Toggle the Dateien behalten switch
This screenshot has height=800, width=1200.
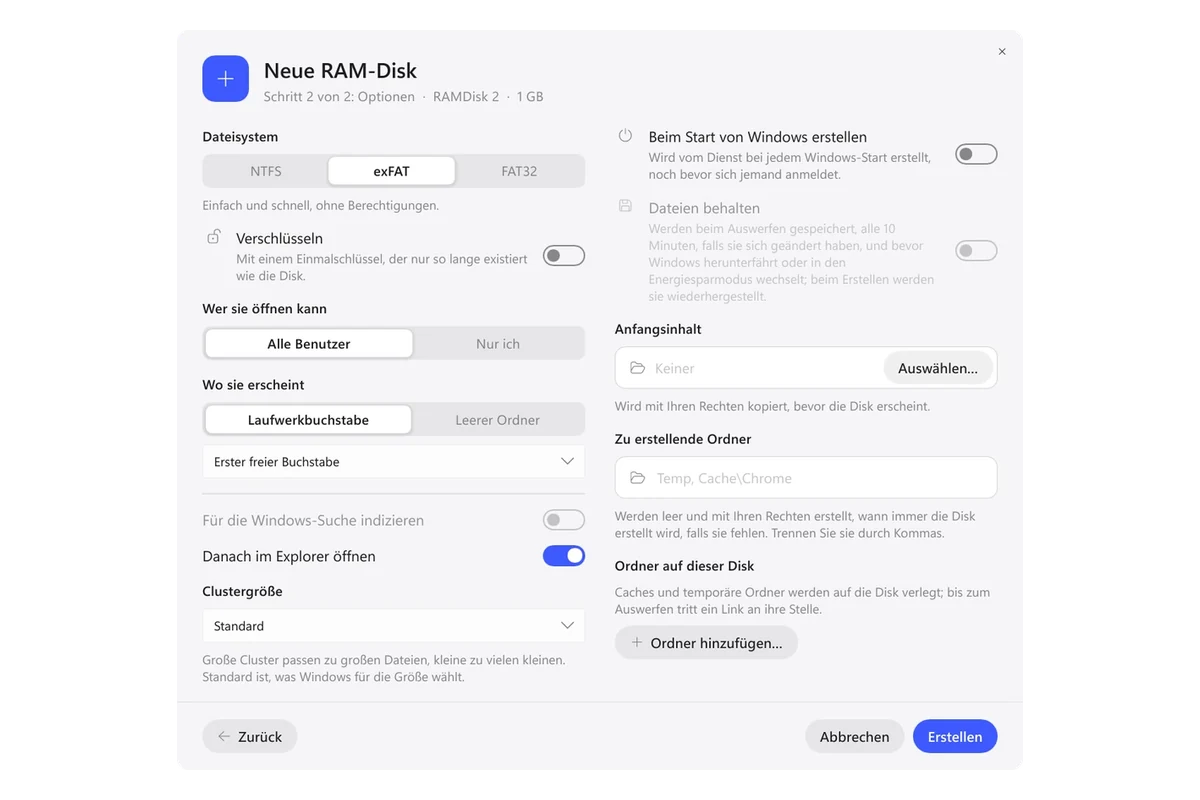point(976,250)
